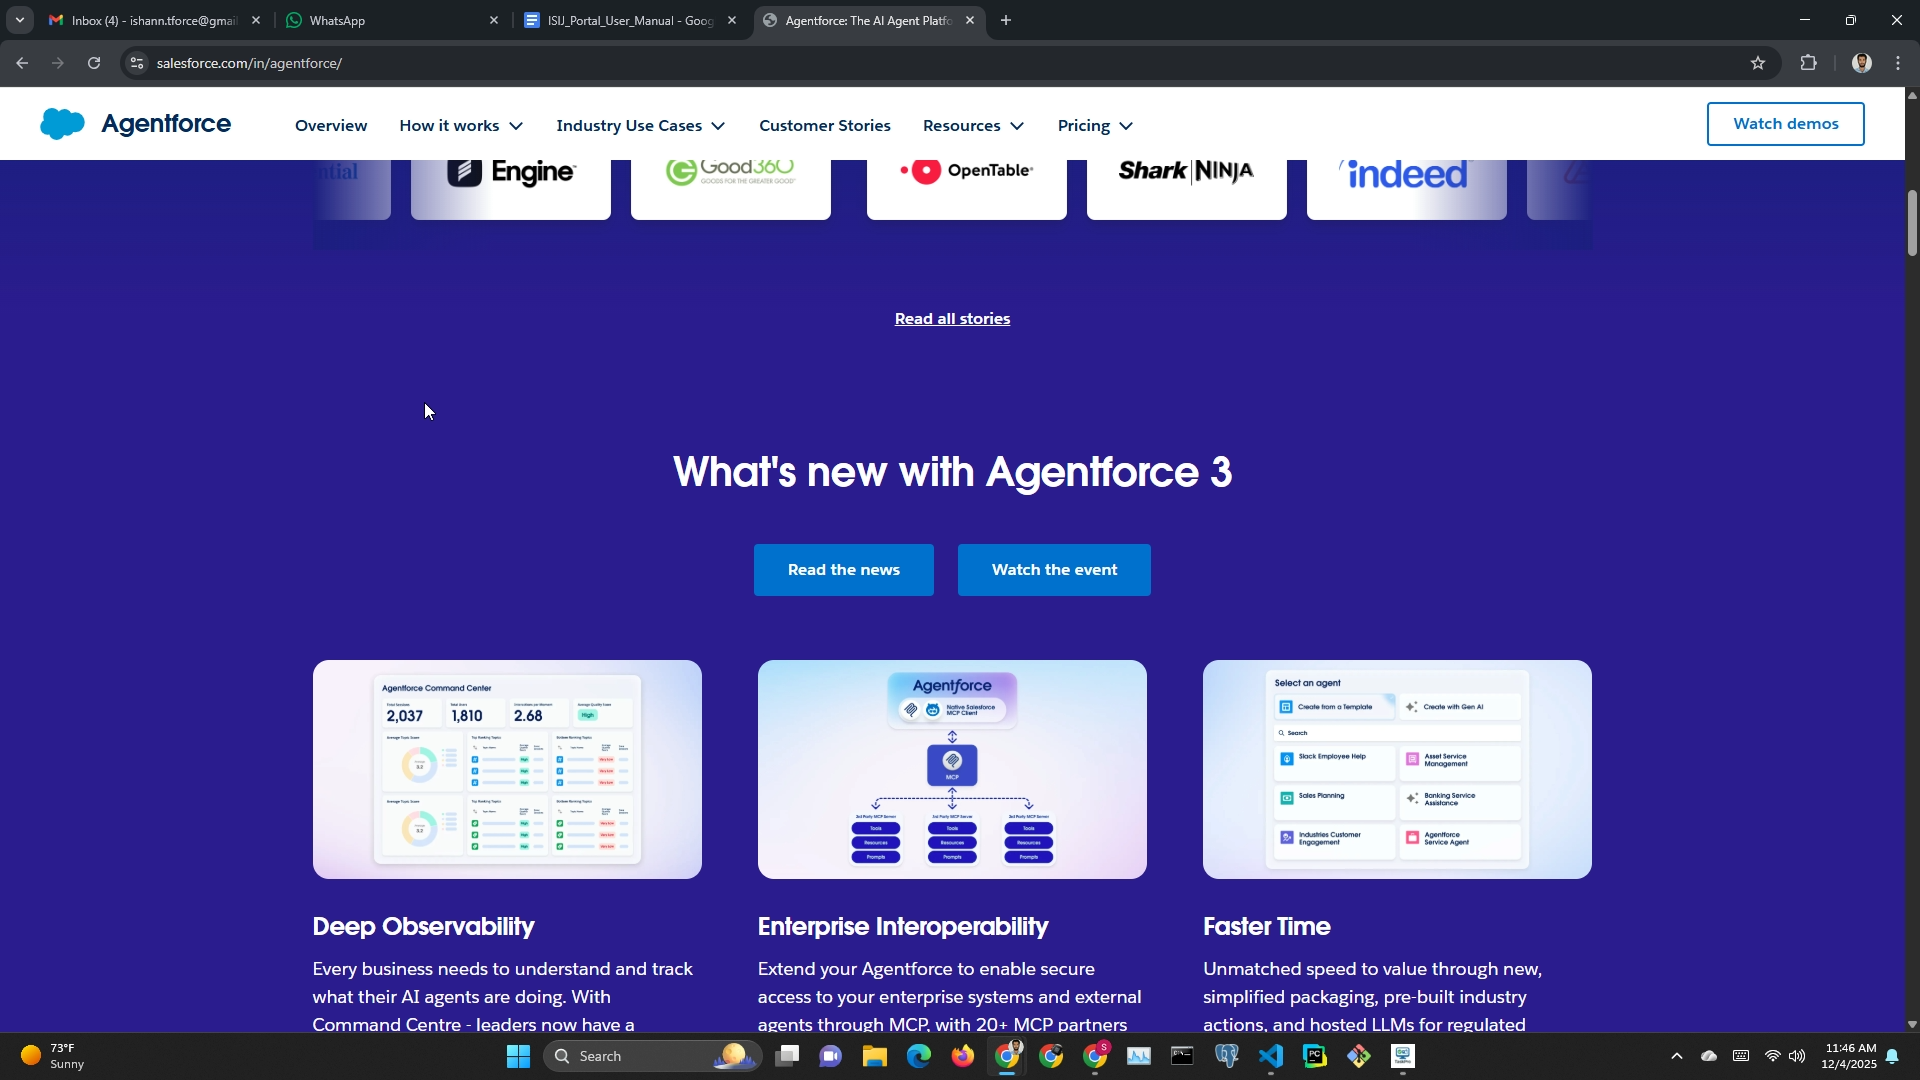Reload the page with refresh icon

pyautogui.click(x=94, y=63)
